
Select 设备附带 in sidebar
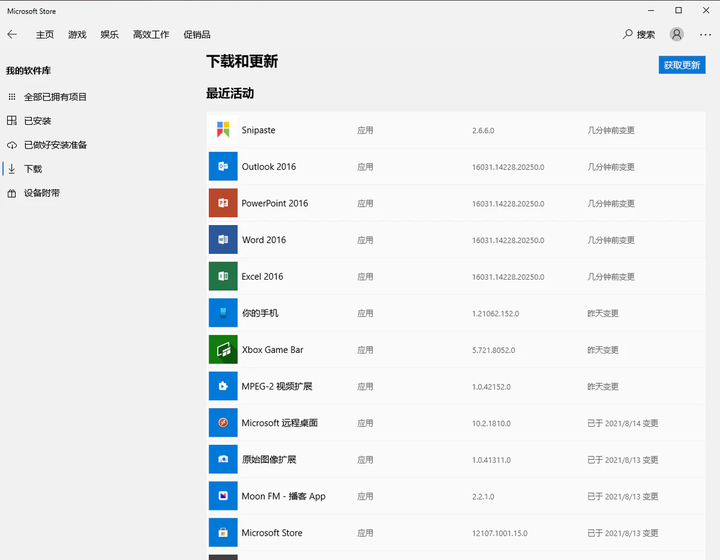(42, 193)
